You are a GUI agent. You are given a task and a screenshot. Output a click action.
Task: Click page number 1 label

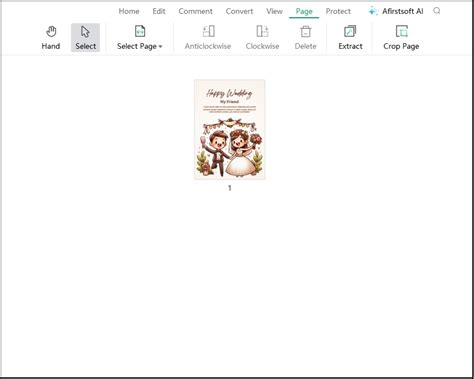point(230,188)
